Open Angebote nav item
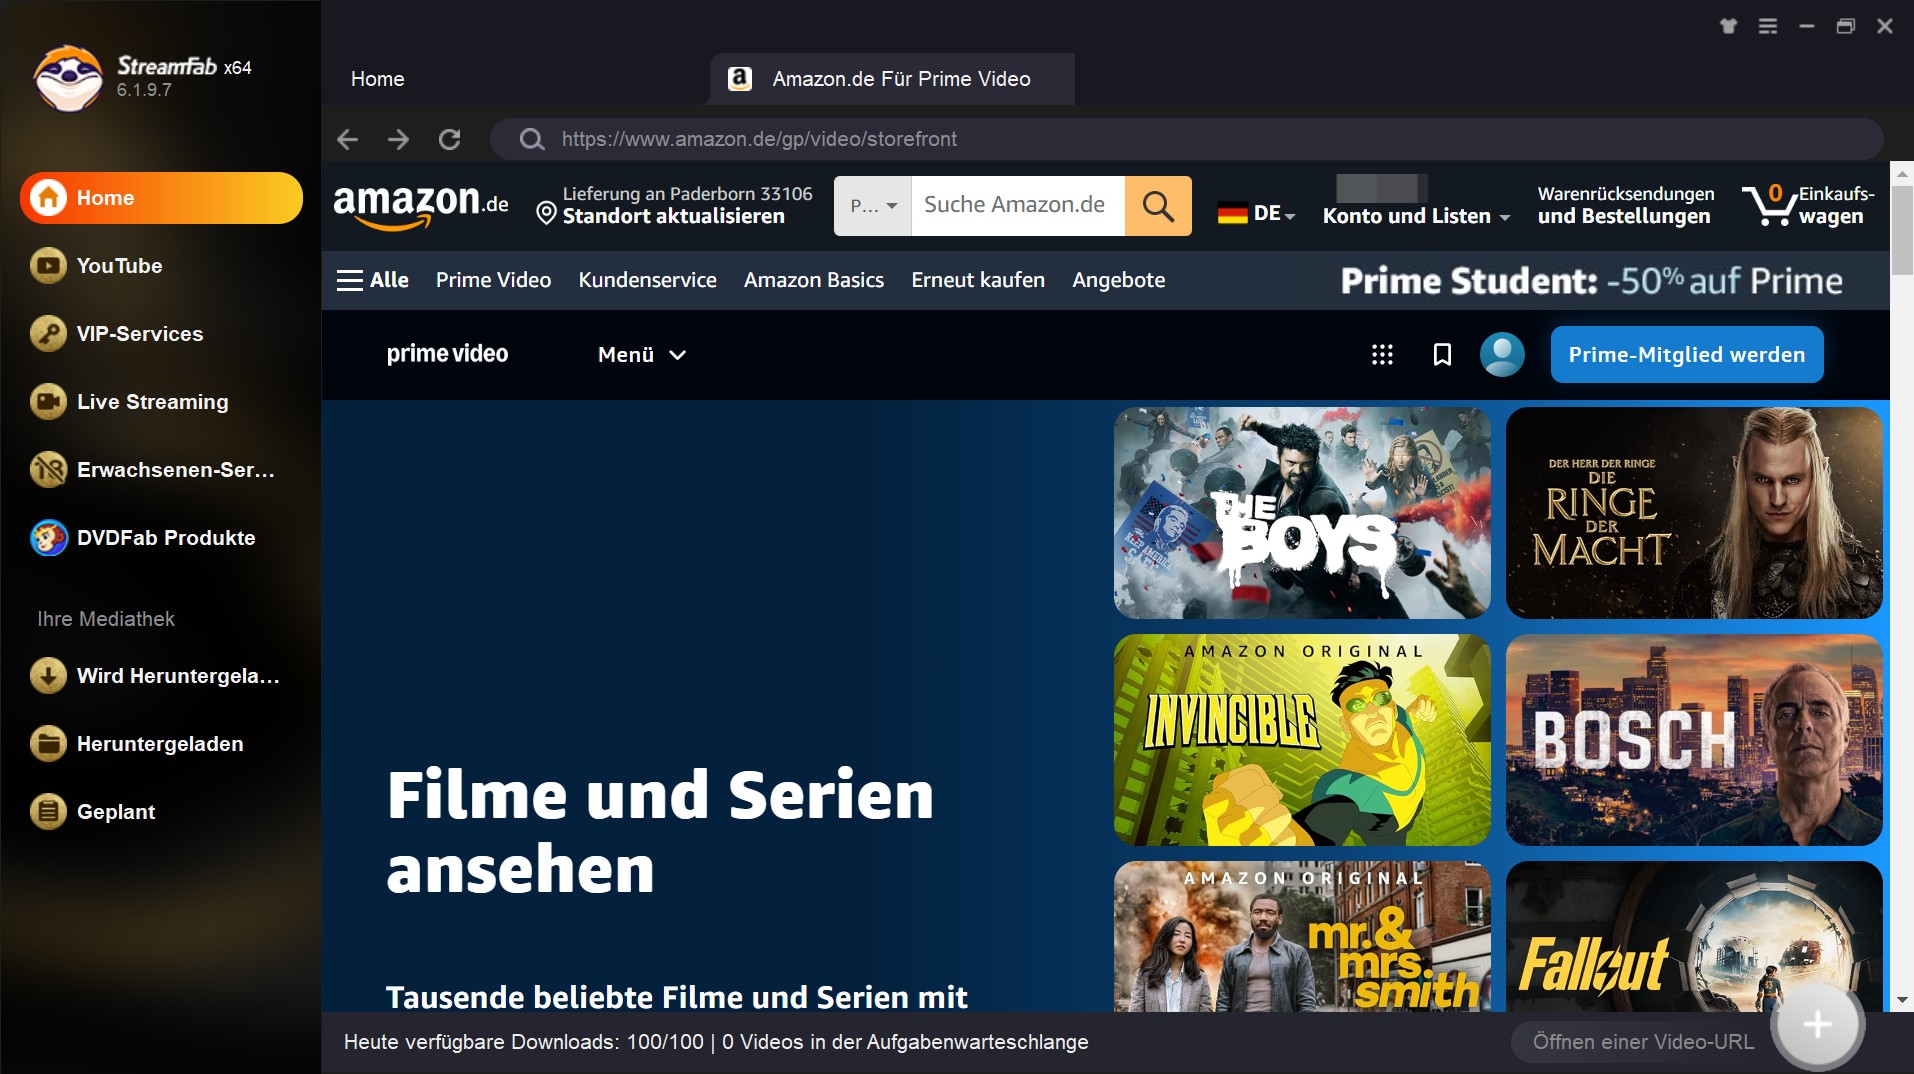The height and width of the screenshot is (1074, 1914). click(x=1119, y=280)
